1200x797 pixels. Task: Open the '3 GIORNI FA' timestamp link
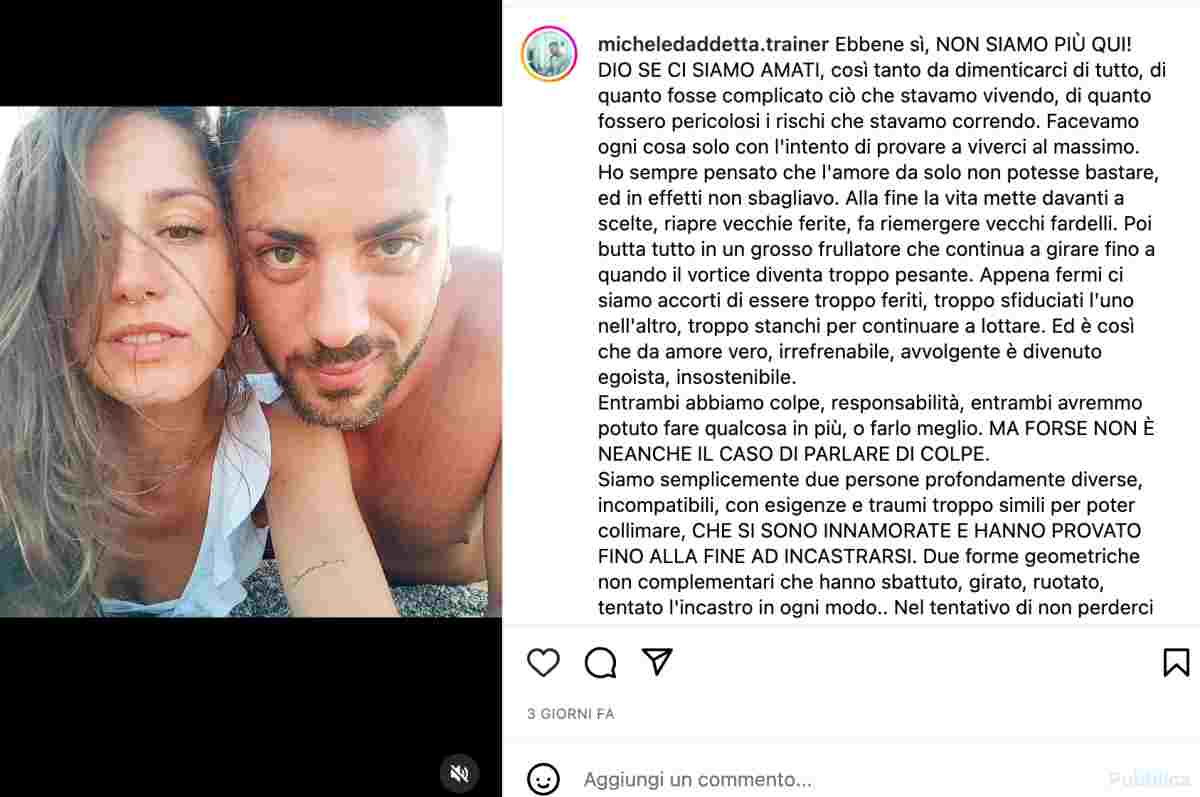point(571,714)
